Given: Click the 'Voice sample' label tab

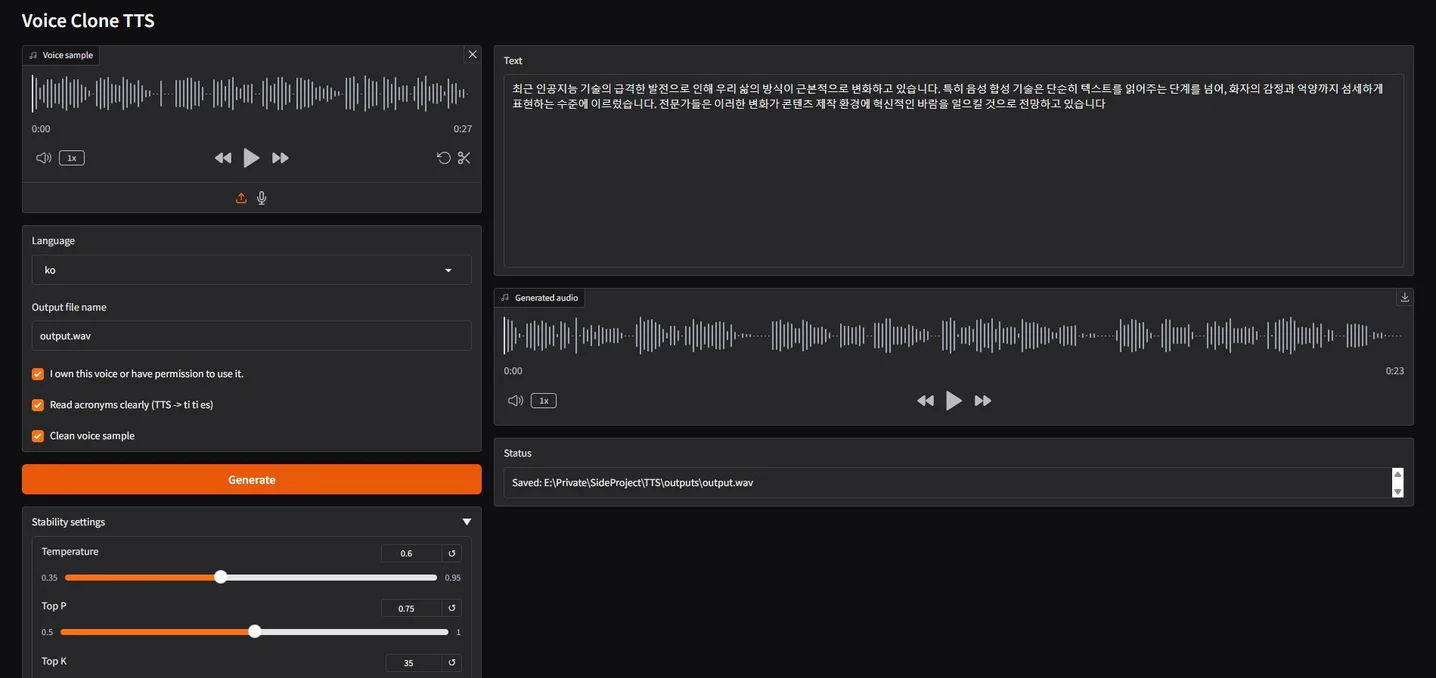Looking at the screenshot, I should pyautogui.click(x=61, y=55).
